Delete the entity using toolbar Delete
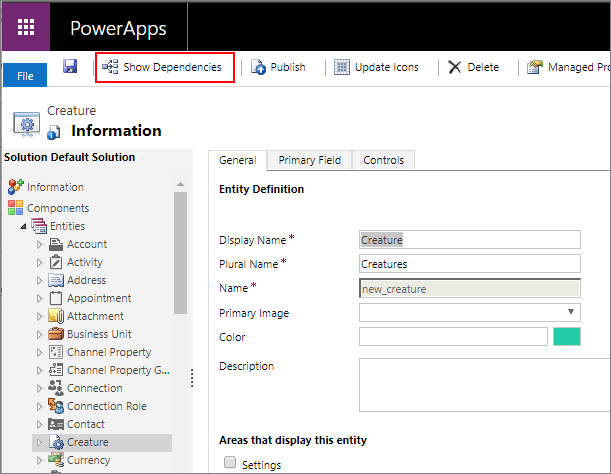 [473, 67]
